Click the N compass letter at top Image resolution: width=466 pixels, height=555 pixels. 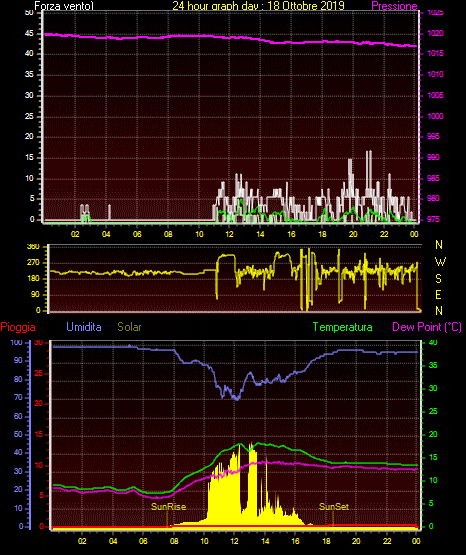click(439, 245)
